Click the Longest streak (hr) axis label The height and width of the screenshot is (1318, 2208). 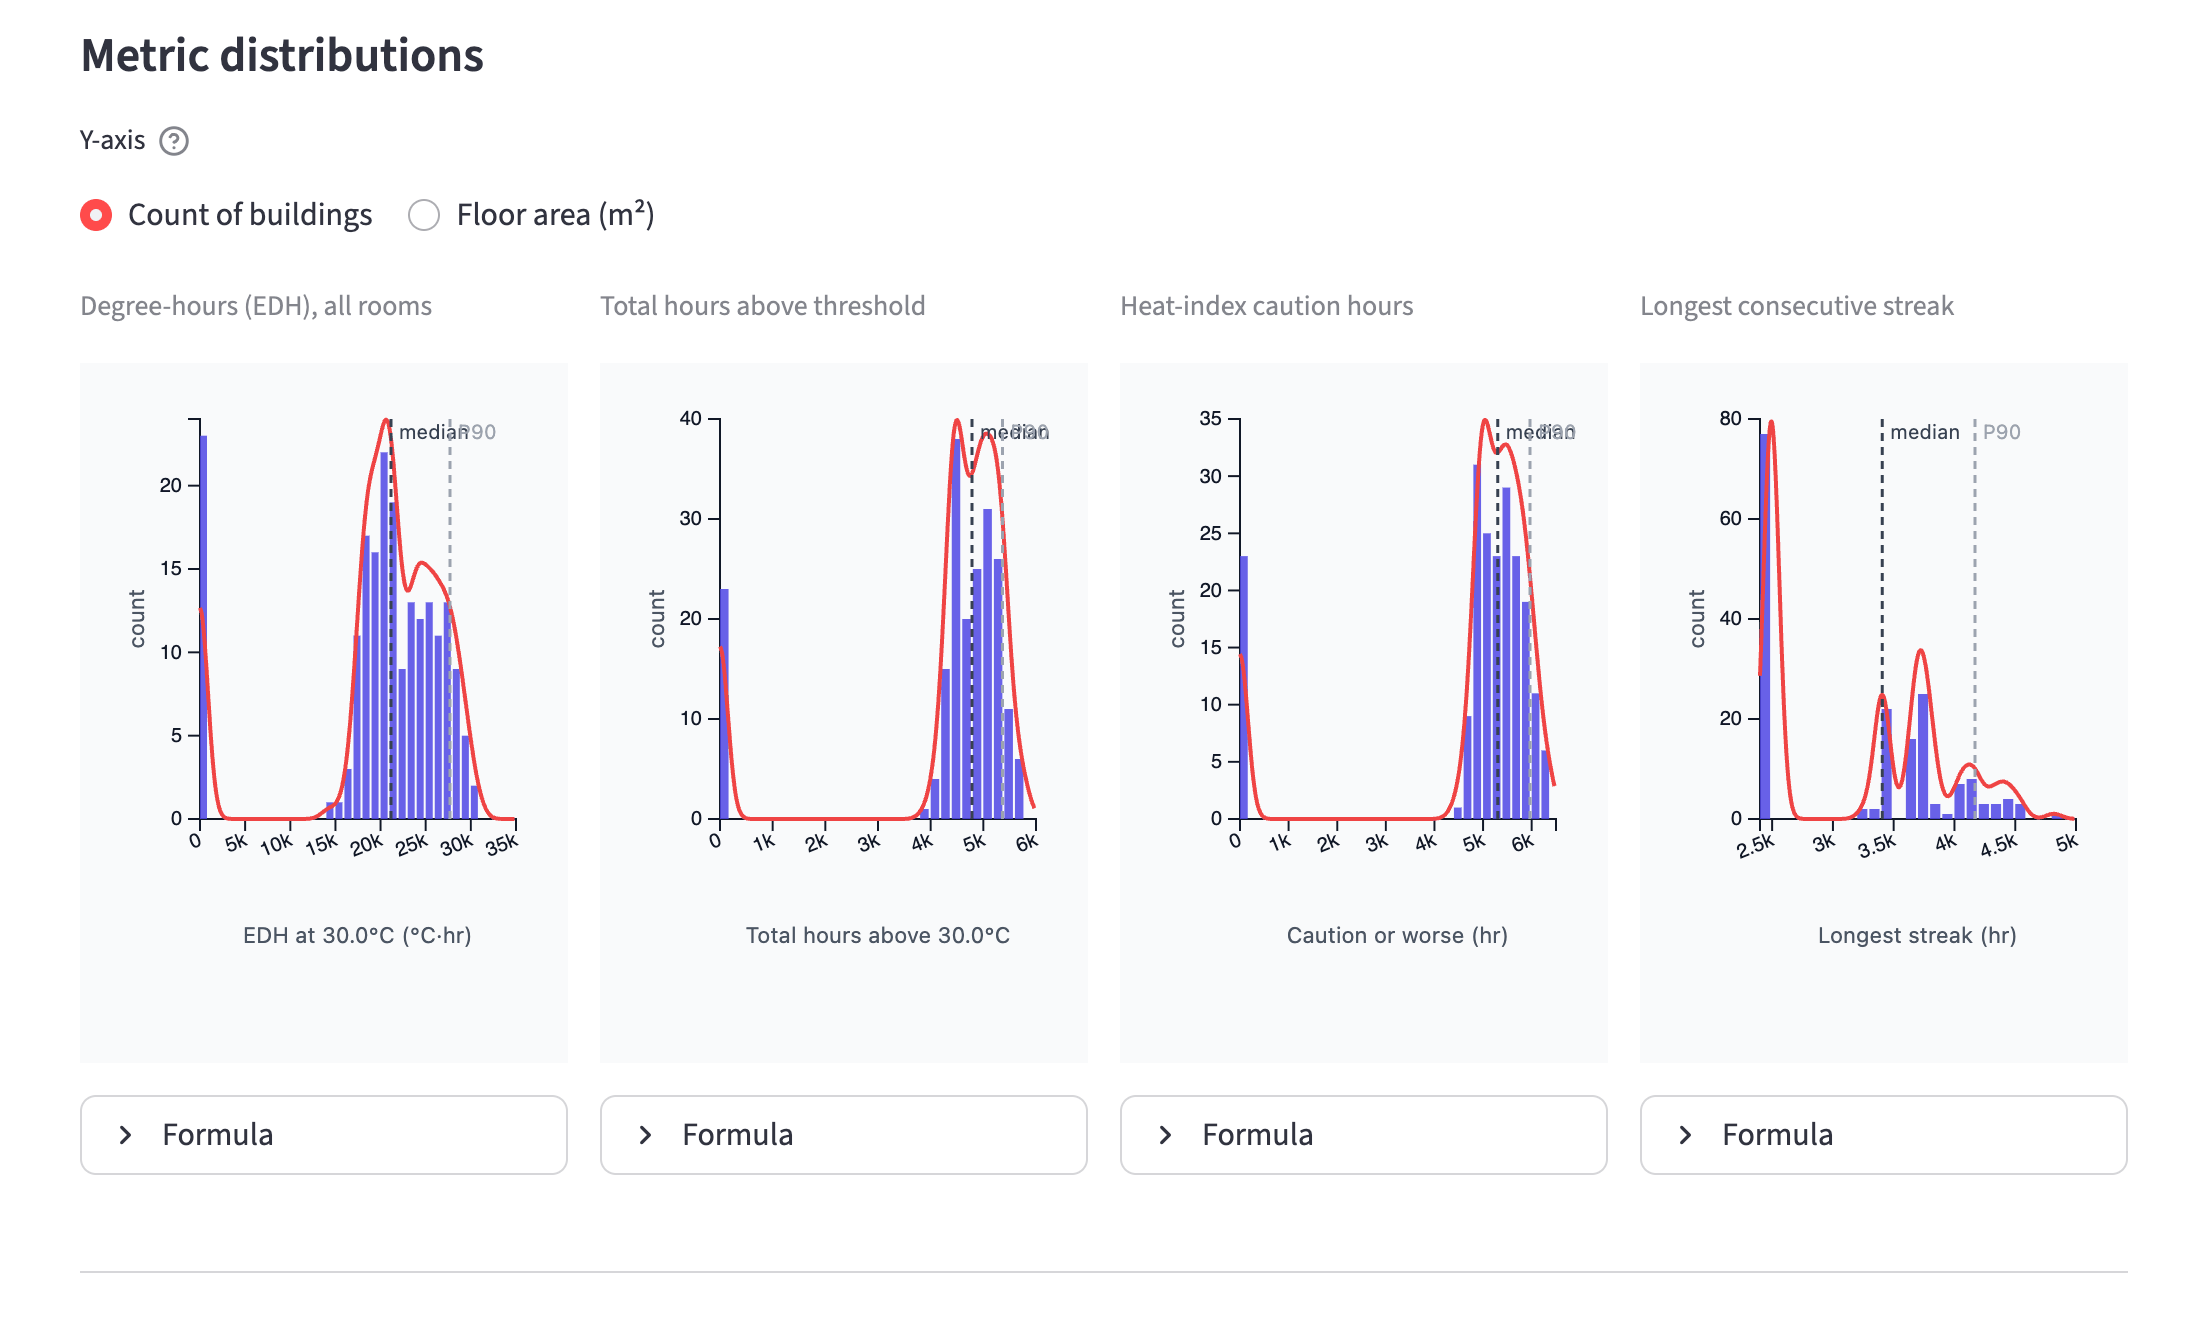1917,935
